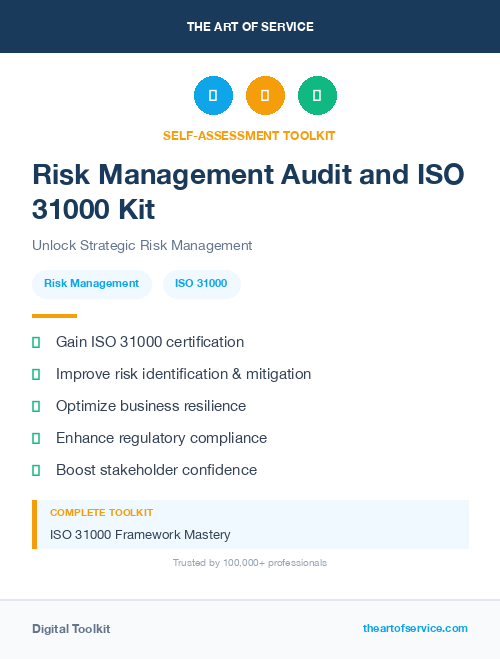
Task: Click the subtitle Unlock Strategic Risk Management
Action: [142, 245]
